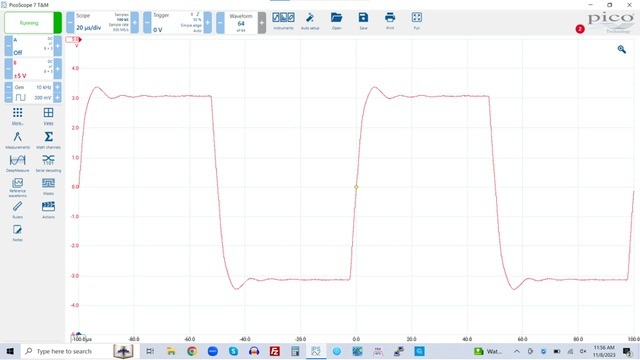Open the Trigger 0 V settings panel
Image resolution: width=640 pixels, height=360 pixels.
click(177, 22)
